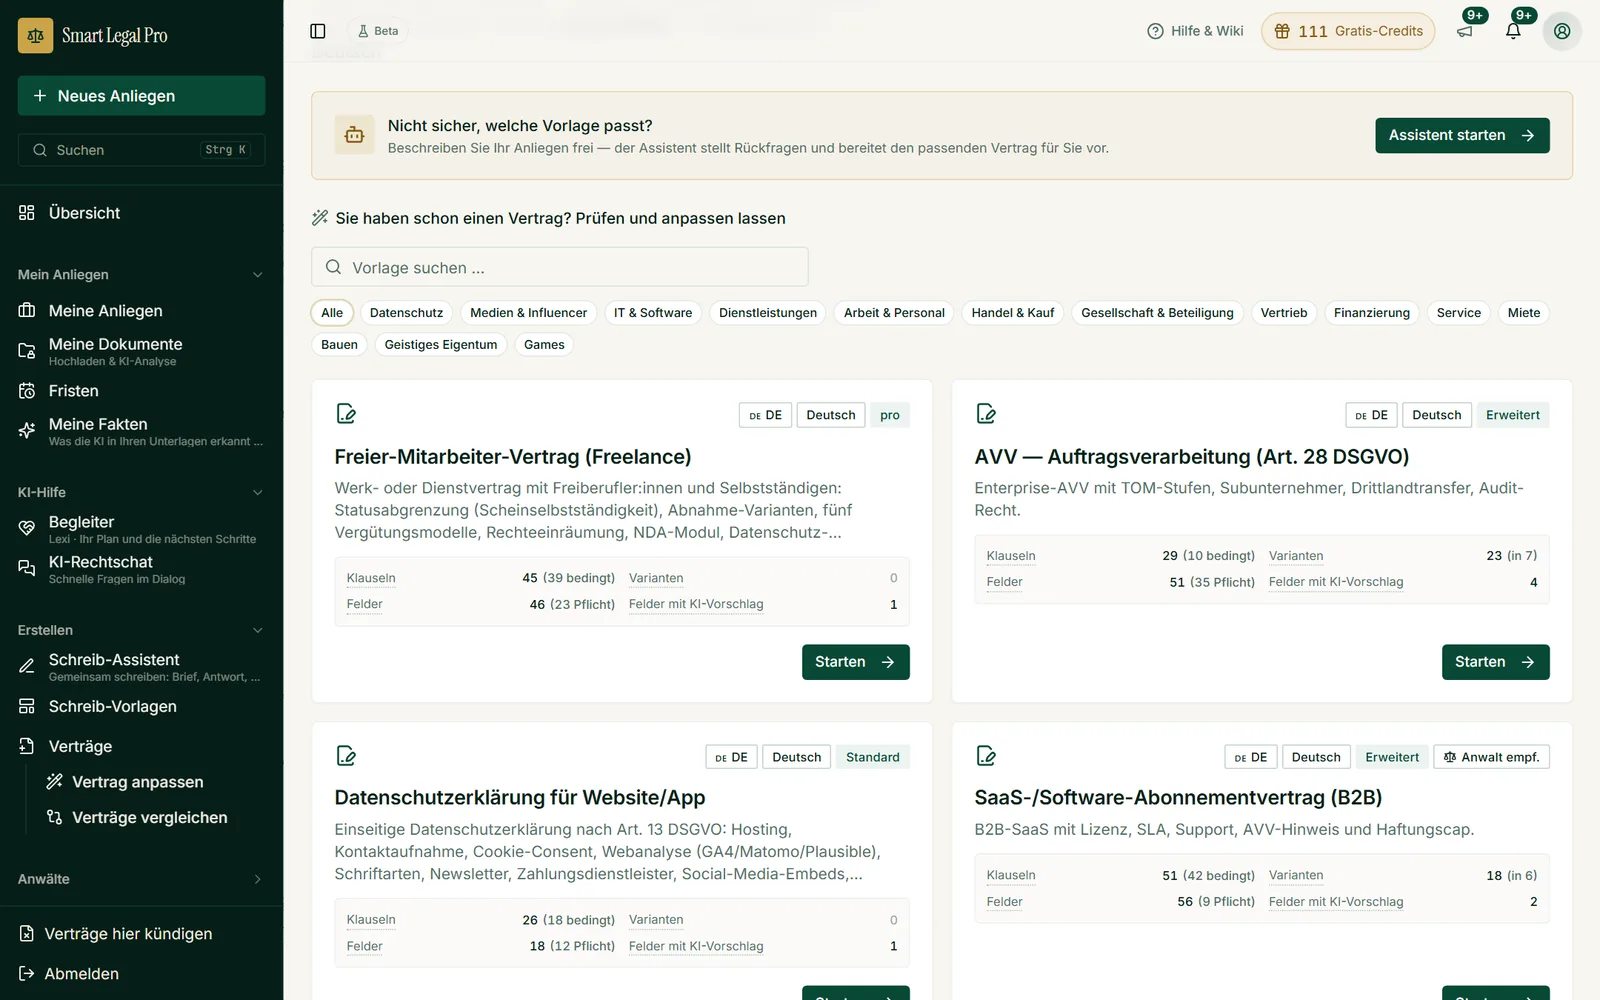Click the SaaS-Abonnementvertrag card document icon

tap(986, 756)
